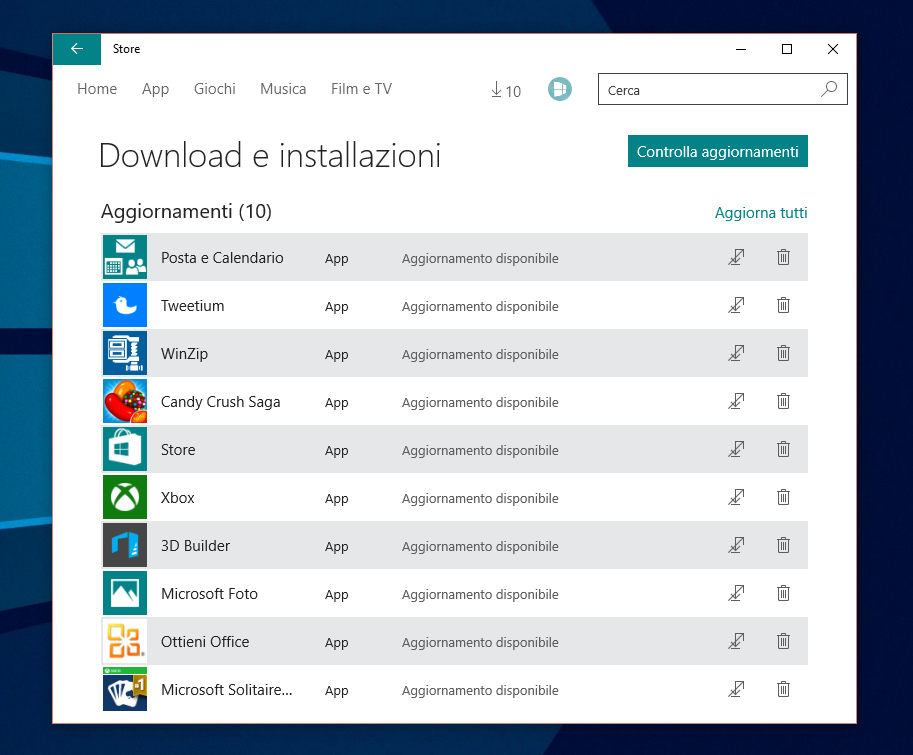Remove Xbox from update queue
Image resolution: width=913 pixels, height=755 pixels.
click(x=783, y=497)
